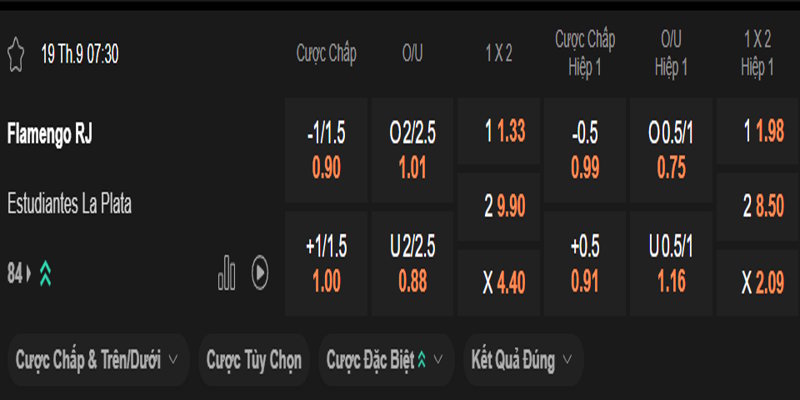Open the Kết Quả Đúng dropdown
The height and width of the screenshot is (400, 800).
(x=521, y=360)
